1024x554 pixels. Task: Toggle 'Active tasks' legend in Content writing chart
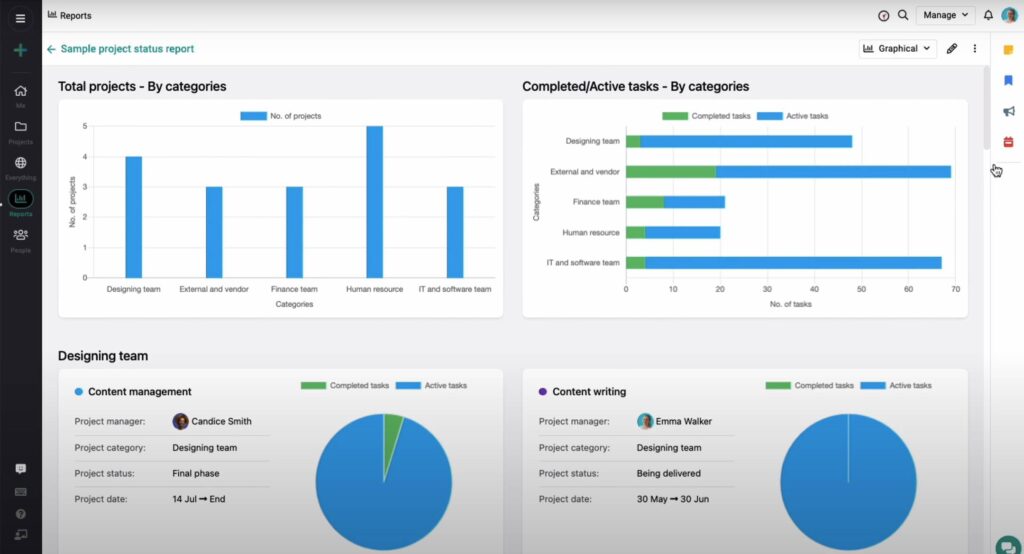point(899,385)
